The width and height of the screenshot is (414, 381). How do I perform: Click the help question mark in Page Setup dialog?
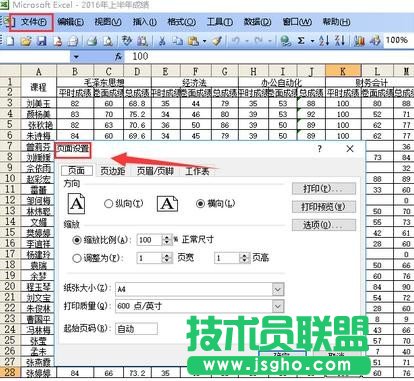tap(320, 149)
